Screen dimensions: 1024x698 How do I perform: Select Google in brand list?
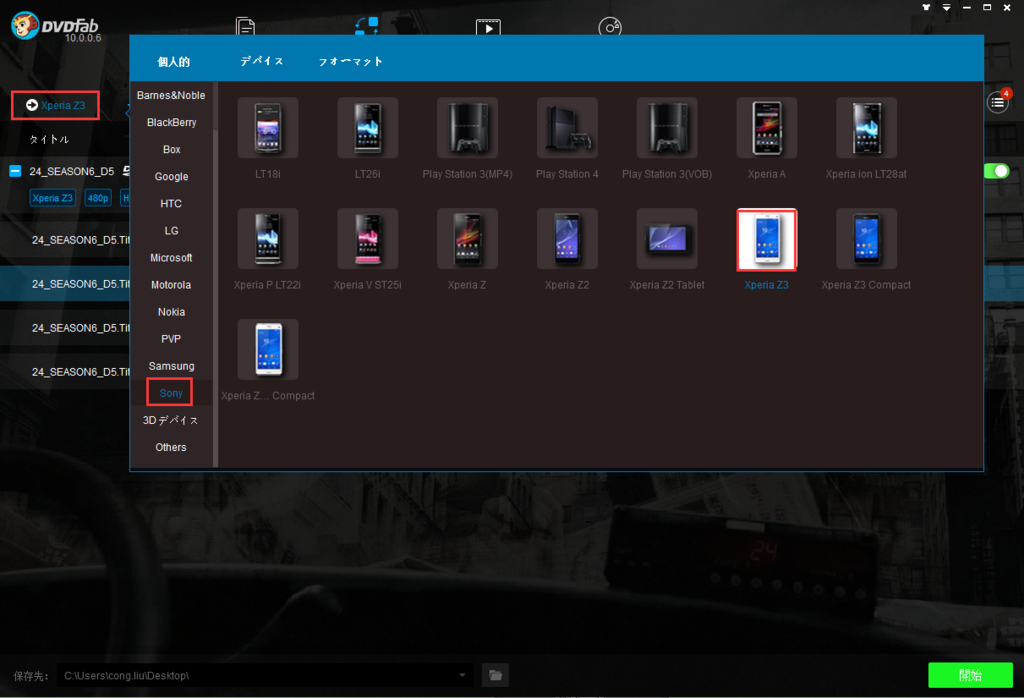click(171, 176)
